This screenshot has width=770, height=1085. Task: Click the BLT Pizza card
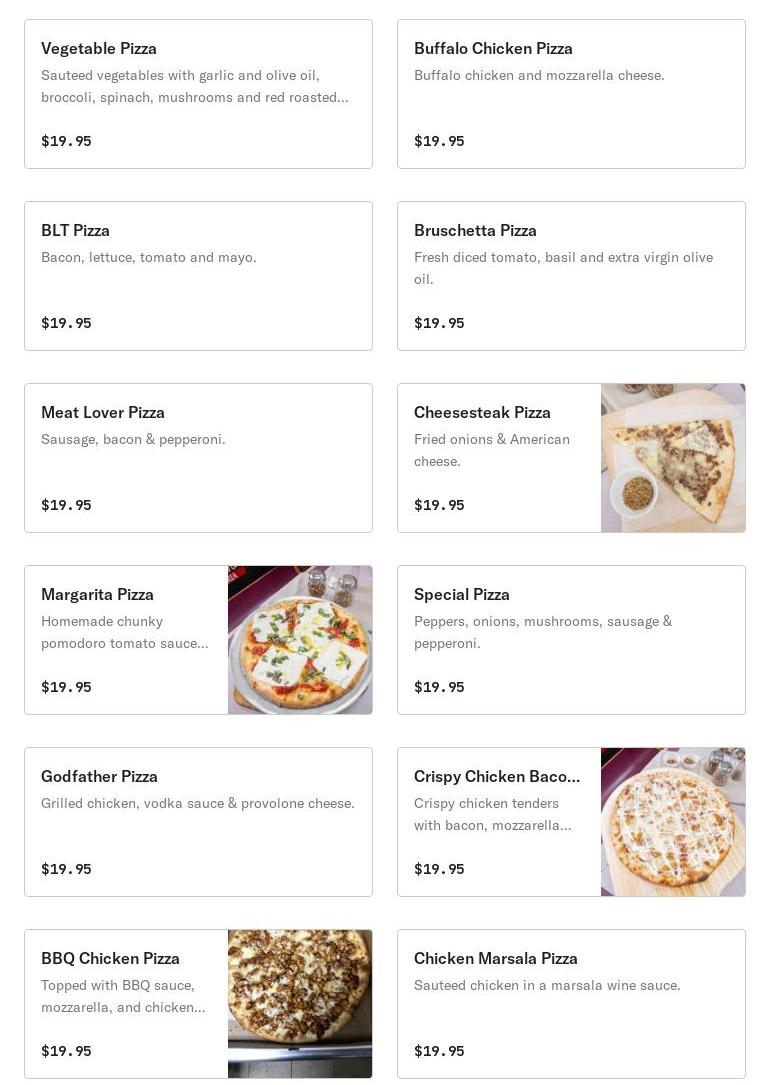pyautogui.click(x=198, y=276)
